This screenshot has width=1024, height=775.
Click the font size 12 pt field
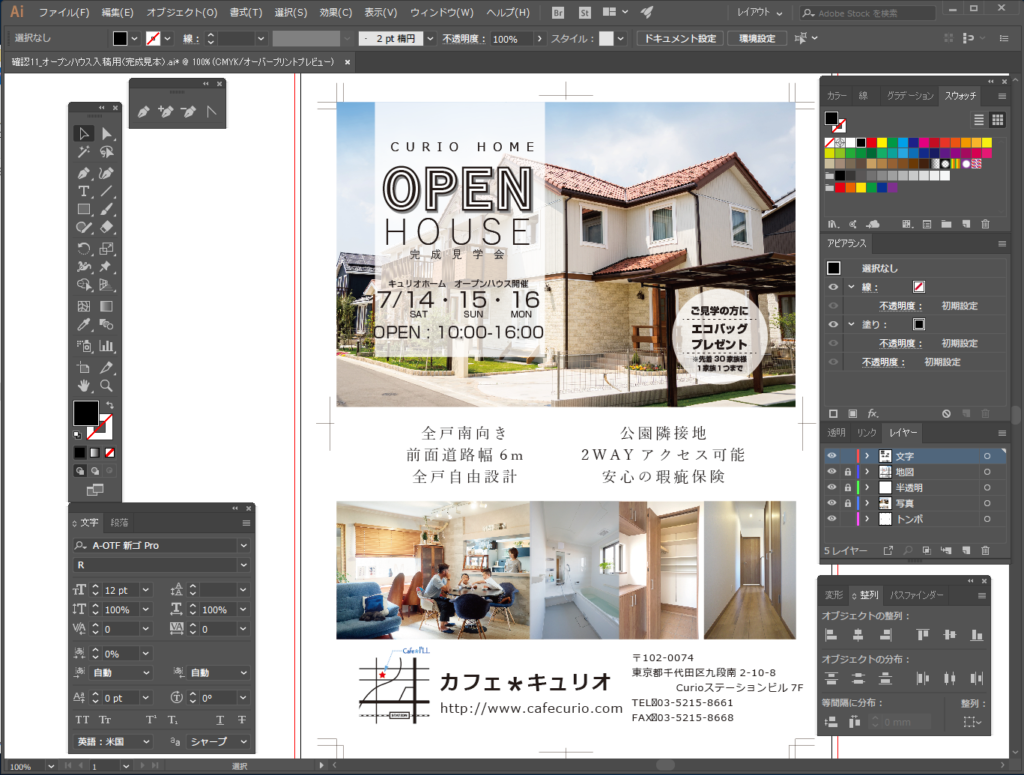coord(117,590)
